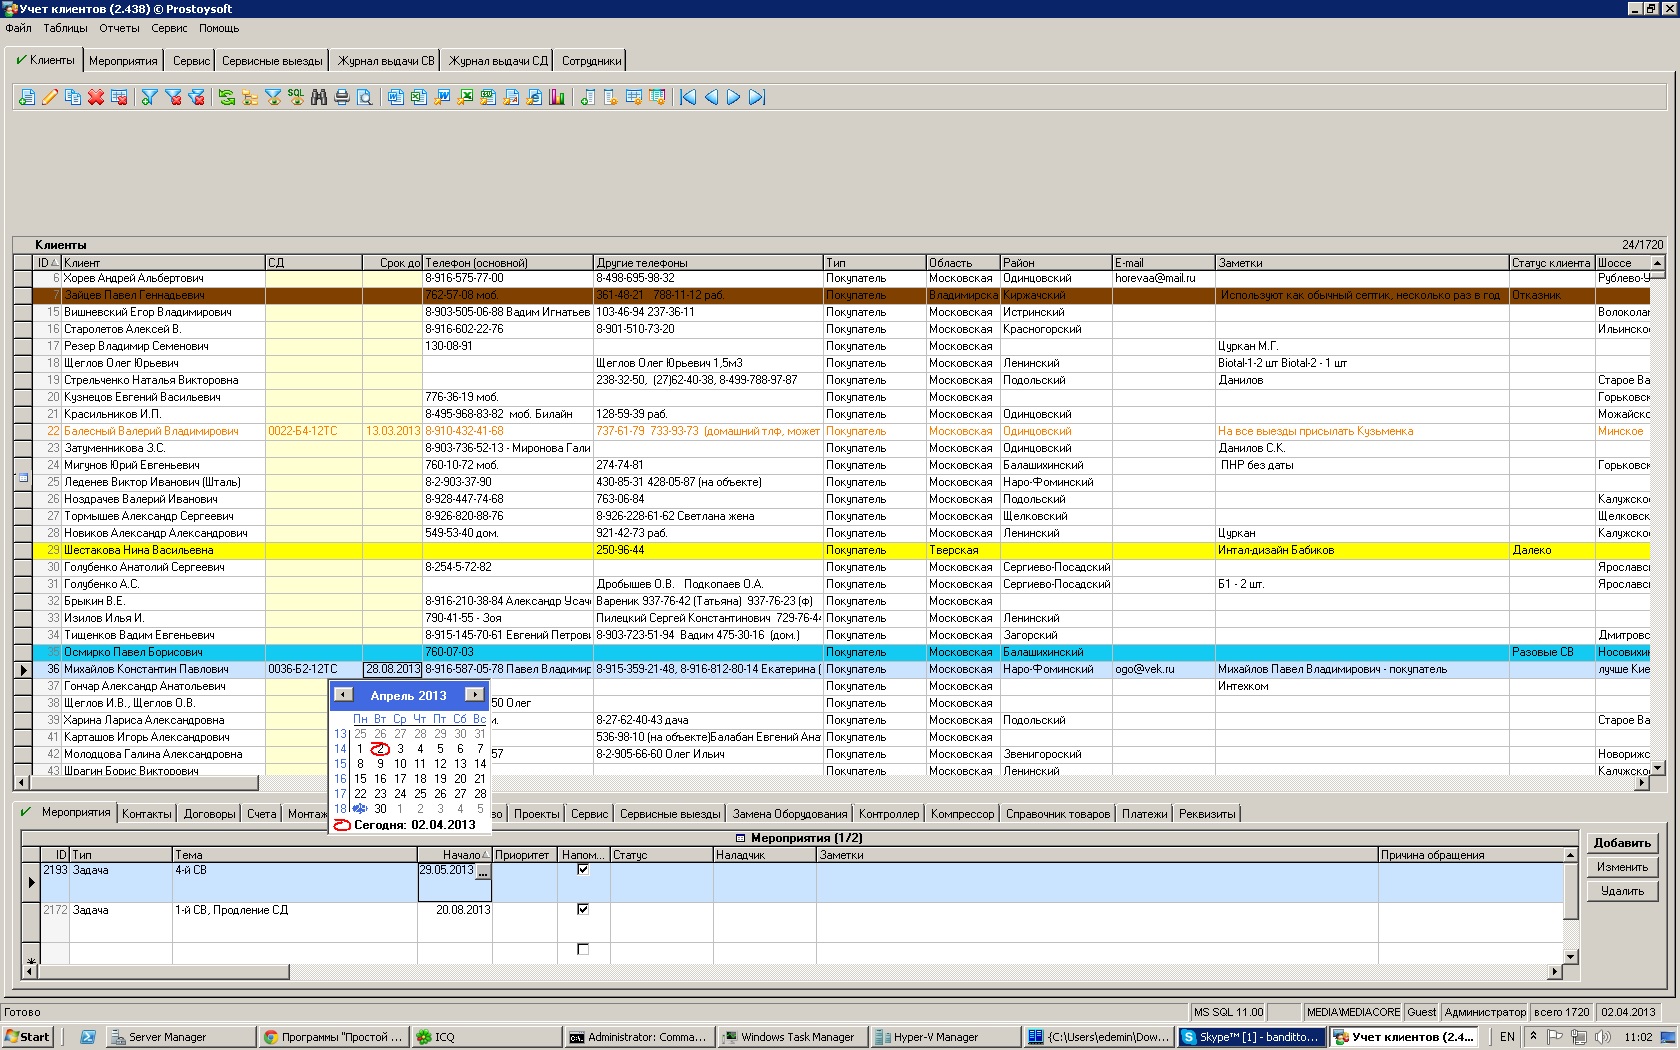Open print preview magnifier icon
Screen dimensions: 1680x1050
tap(365, 97)
